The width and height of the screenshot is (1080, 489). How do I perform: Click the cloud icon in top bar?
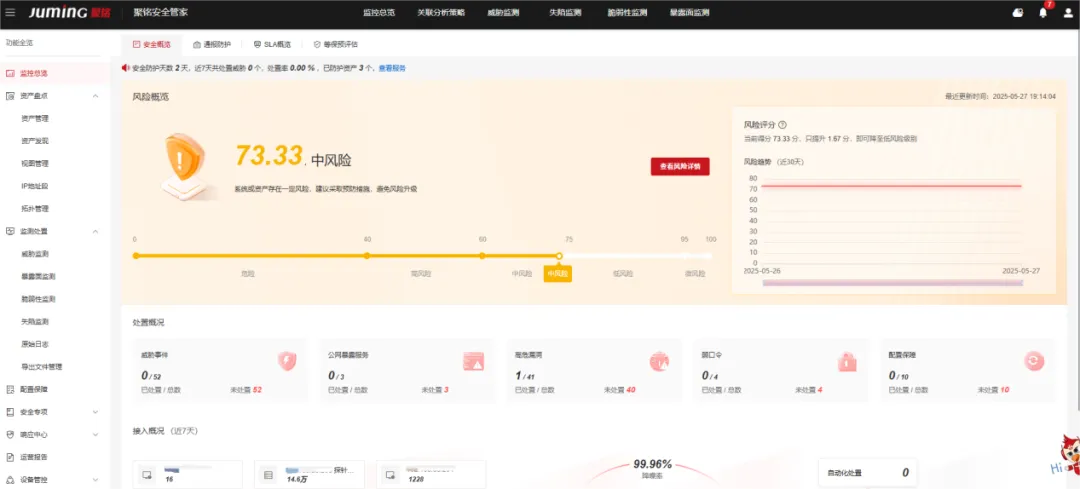click(1018, 13)
